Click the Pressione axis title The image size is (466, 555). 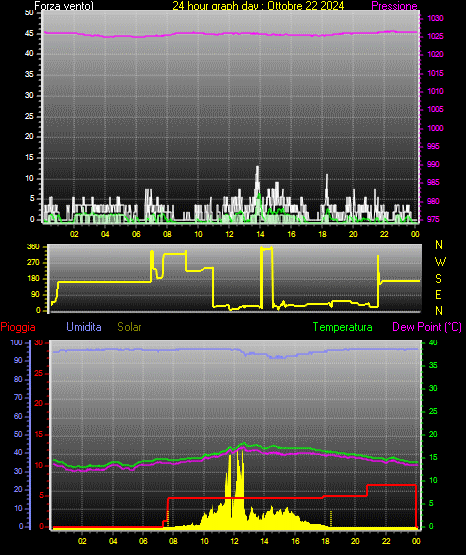[x=394, y=6]
